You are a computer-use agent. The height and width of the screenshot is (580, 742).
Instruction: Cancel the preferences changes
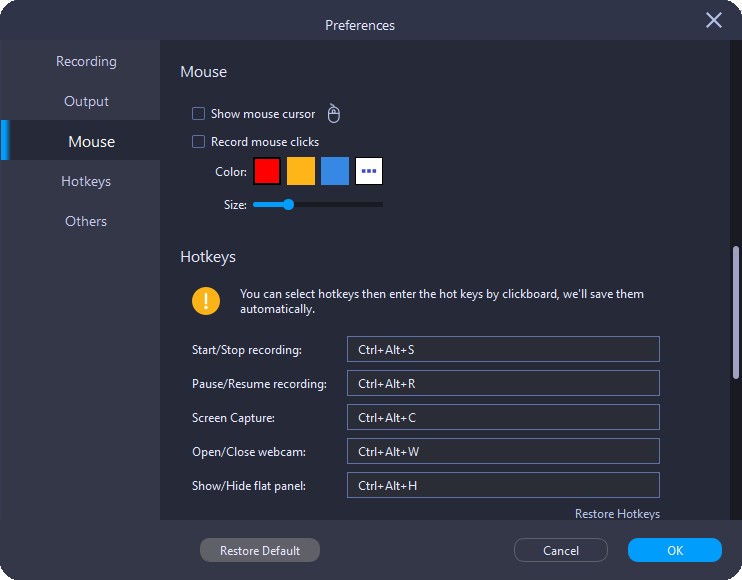tap(561, 551)
